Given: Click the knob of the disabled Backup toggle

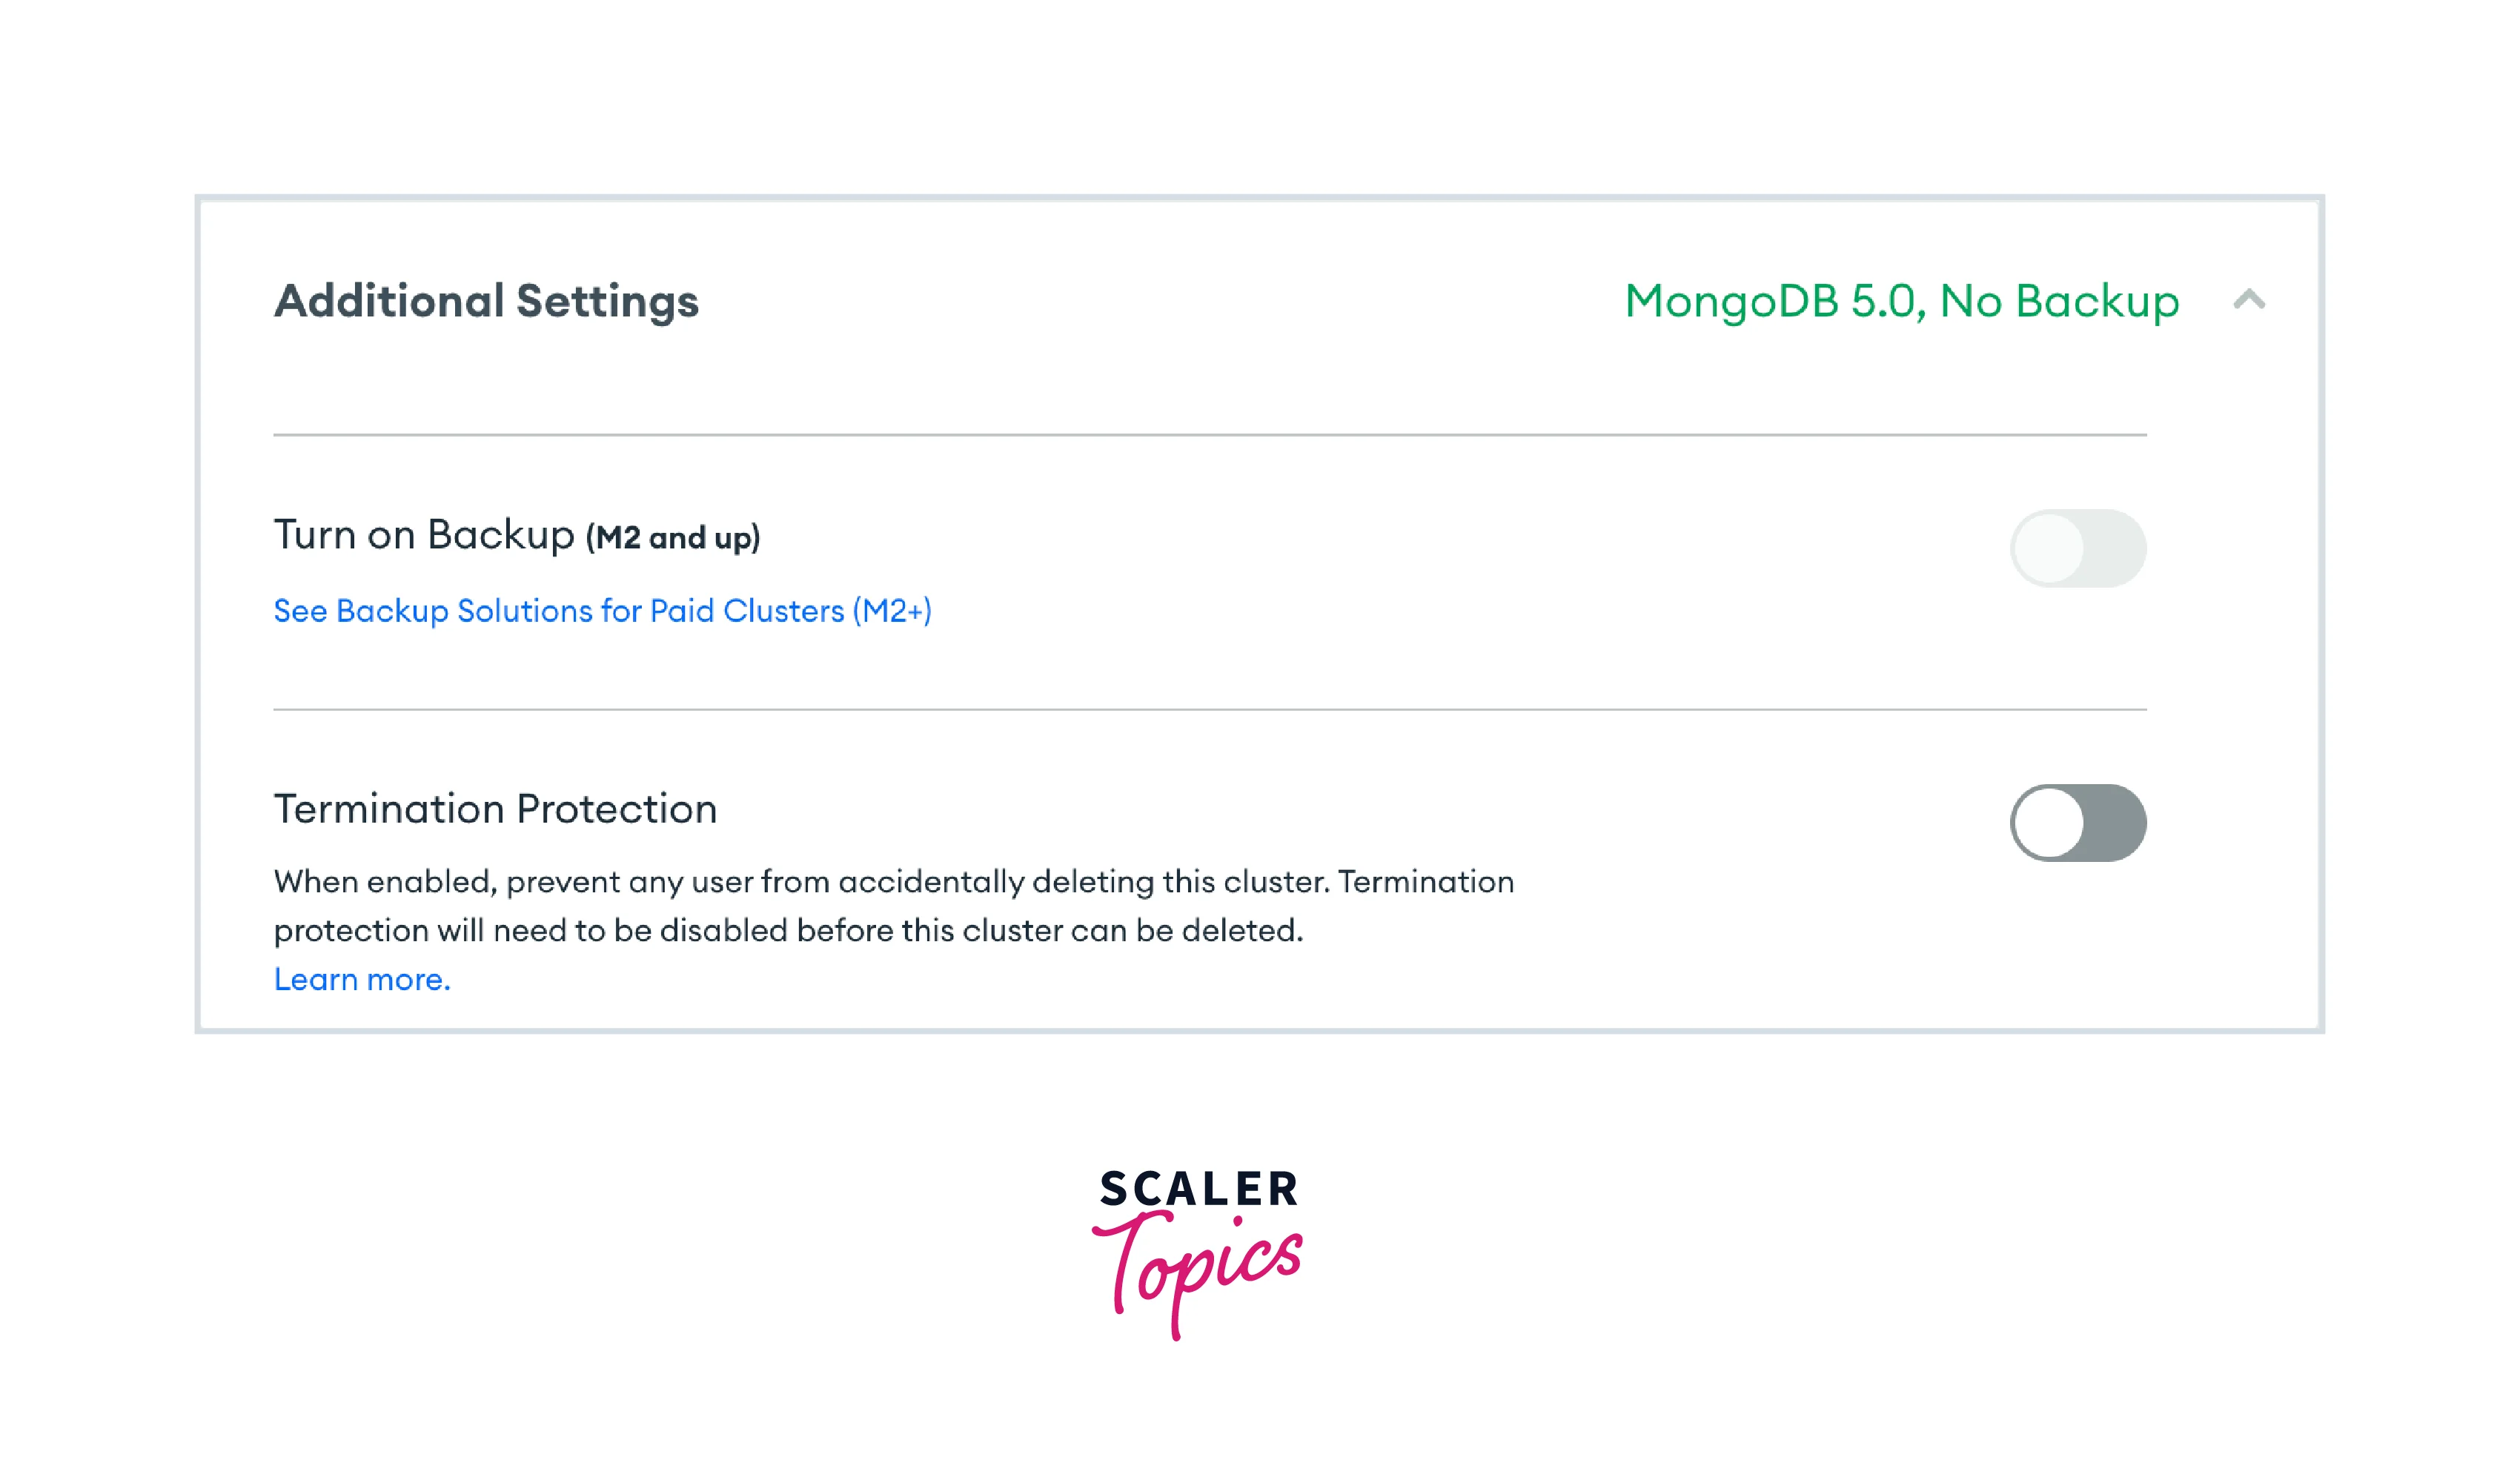Looking at the screenshot, I should (2049, 548).
